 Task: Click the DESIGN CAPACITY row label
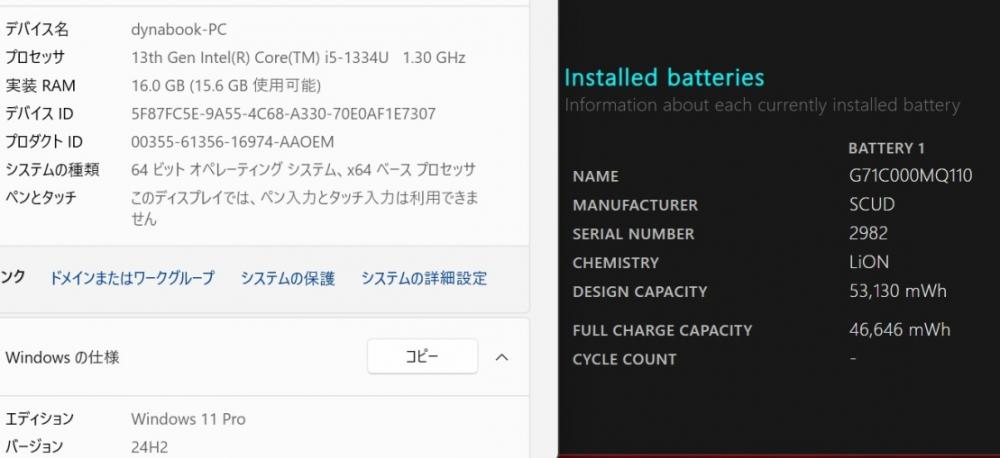coord(640,292)
